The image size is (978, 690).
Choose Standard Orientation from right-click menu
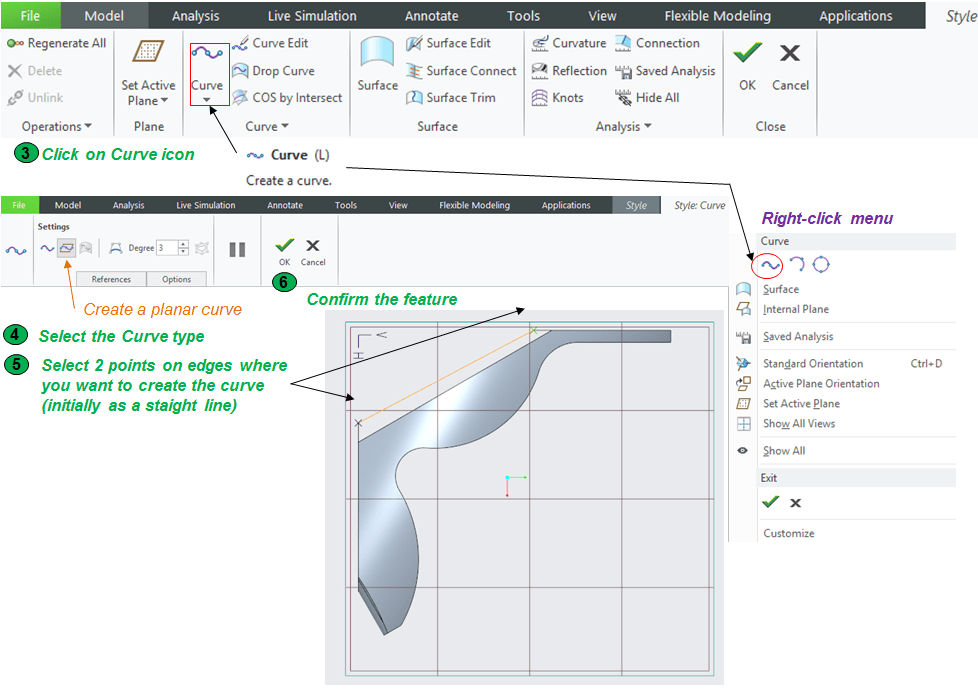click(x=812, y=364)
